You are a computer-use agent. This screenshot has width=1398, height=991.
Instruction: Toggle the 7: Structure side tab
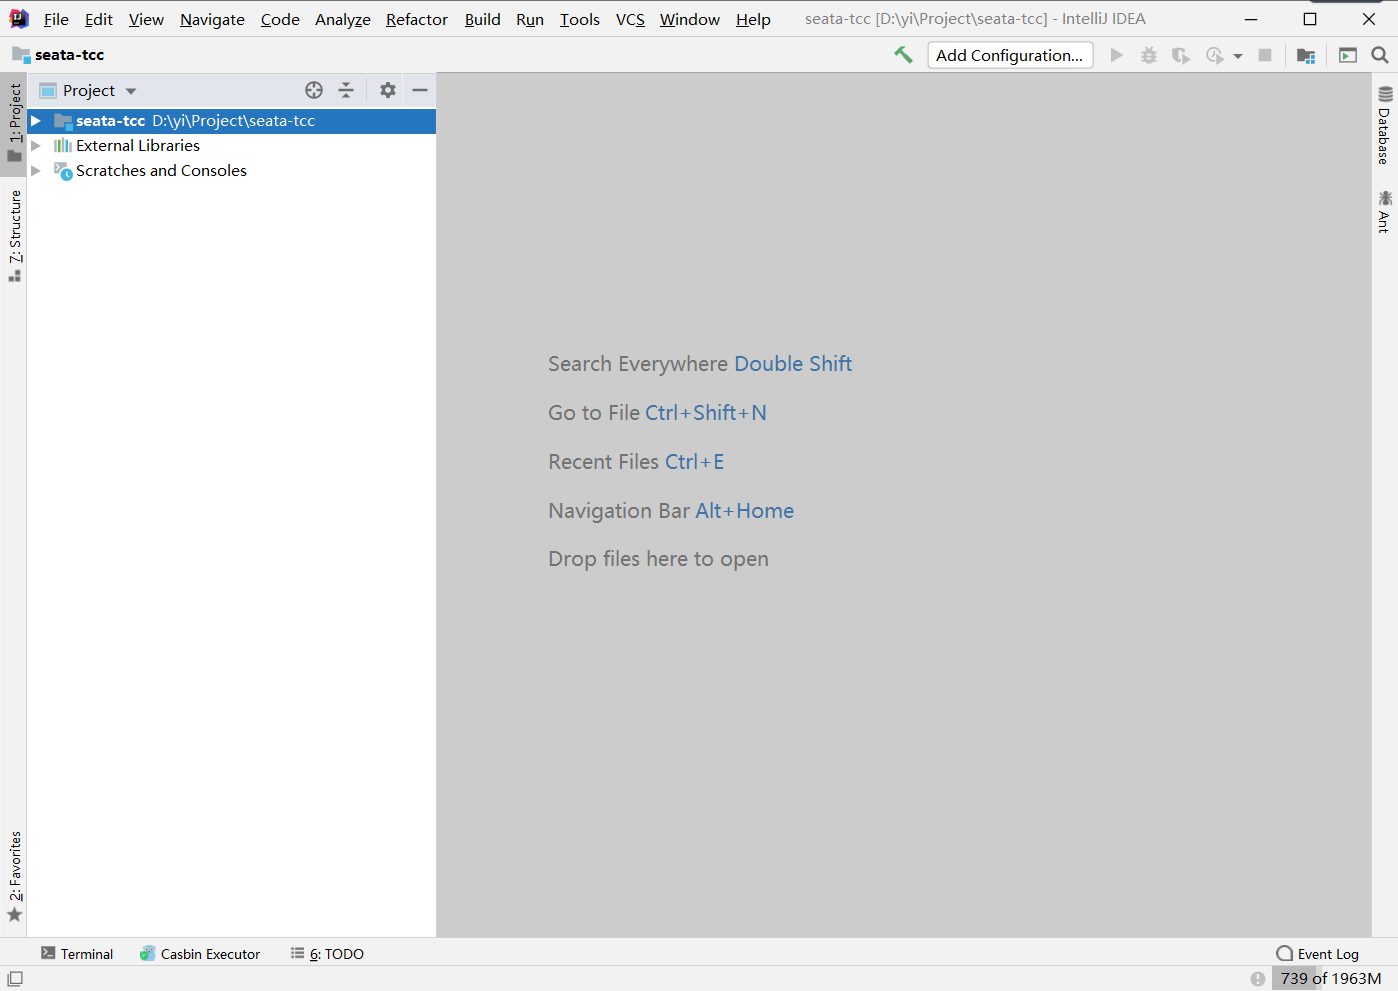14,236
